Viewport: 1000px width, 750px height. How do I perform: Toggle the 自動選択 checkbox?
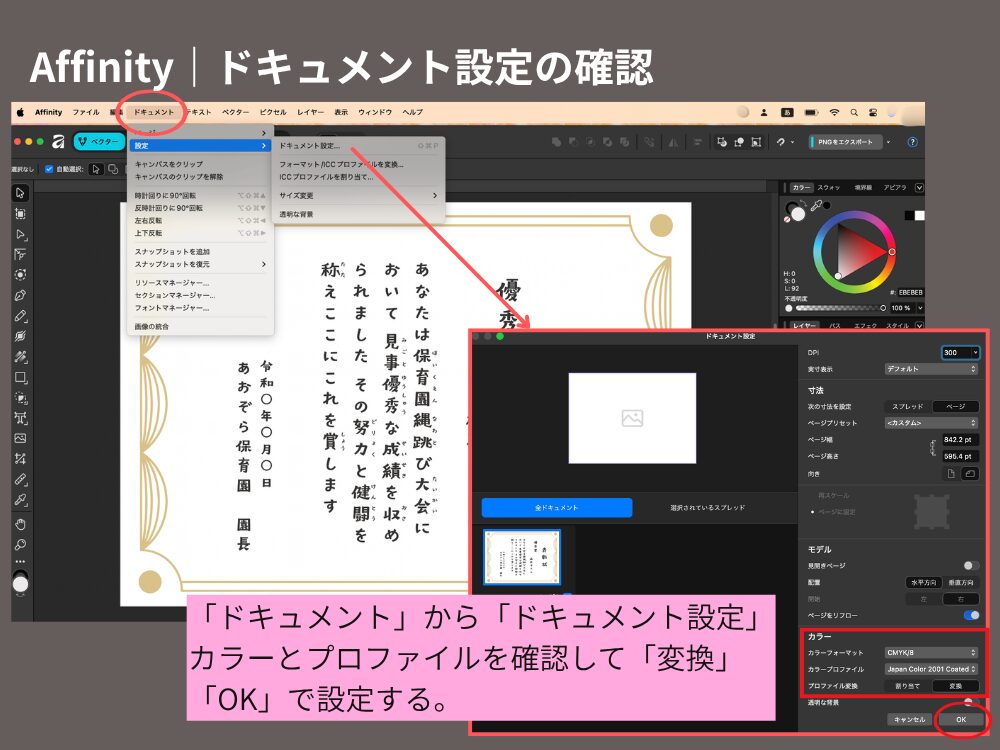(48, 169)
